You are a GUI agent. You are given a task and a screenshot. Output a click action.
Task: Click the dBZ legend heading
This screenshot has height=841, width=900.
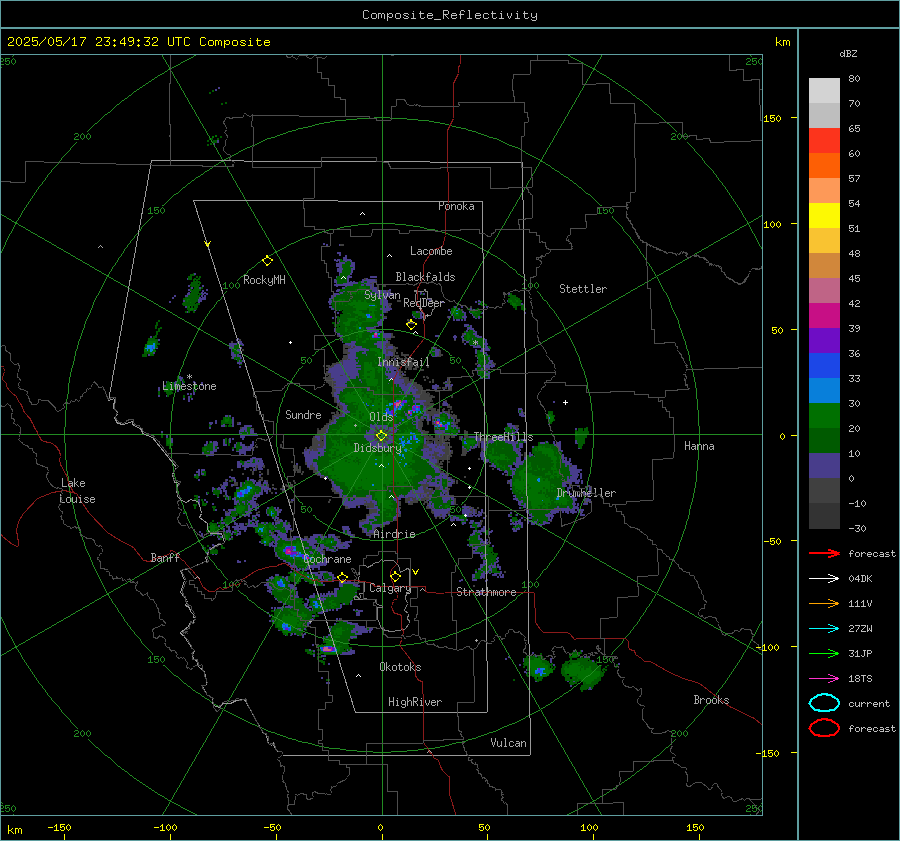tap(848, 53)
